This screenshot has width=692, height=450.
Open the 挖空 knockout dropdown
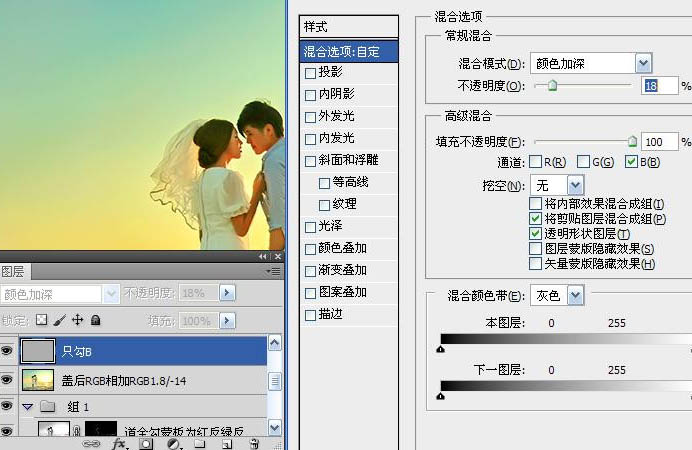coord(575,185)
